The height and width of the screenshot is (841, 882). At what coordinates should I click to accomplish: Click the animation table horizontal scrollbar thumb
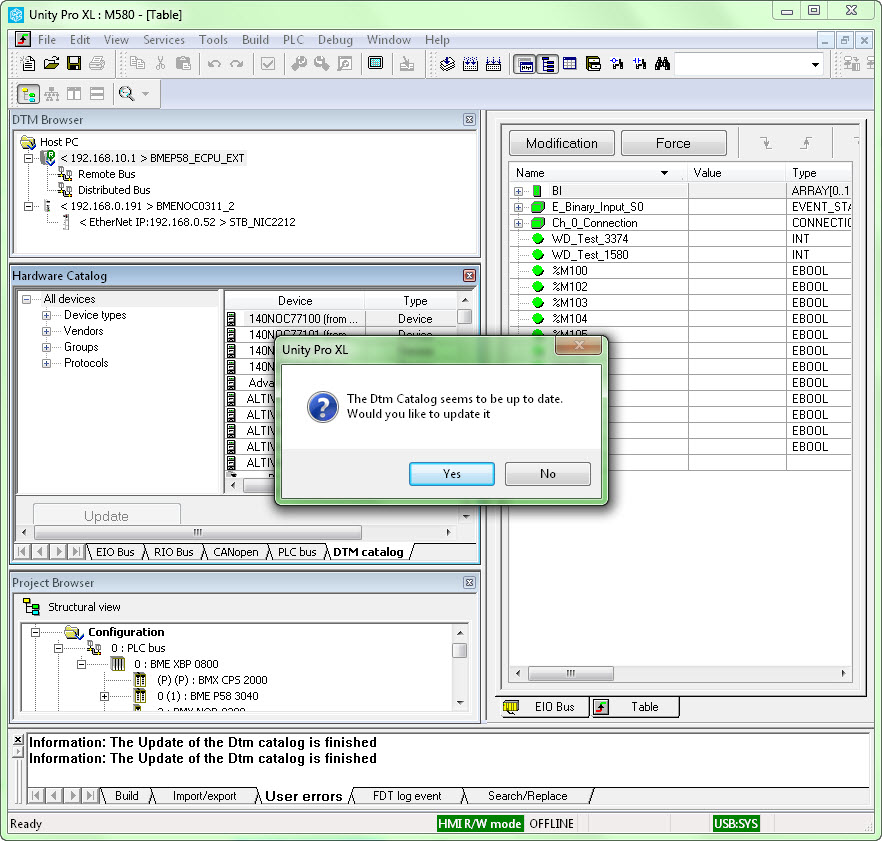pos(570,673)
